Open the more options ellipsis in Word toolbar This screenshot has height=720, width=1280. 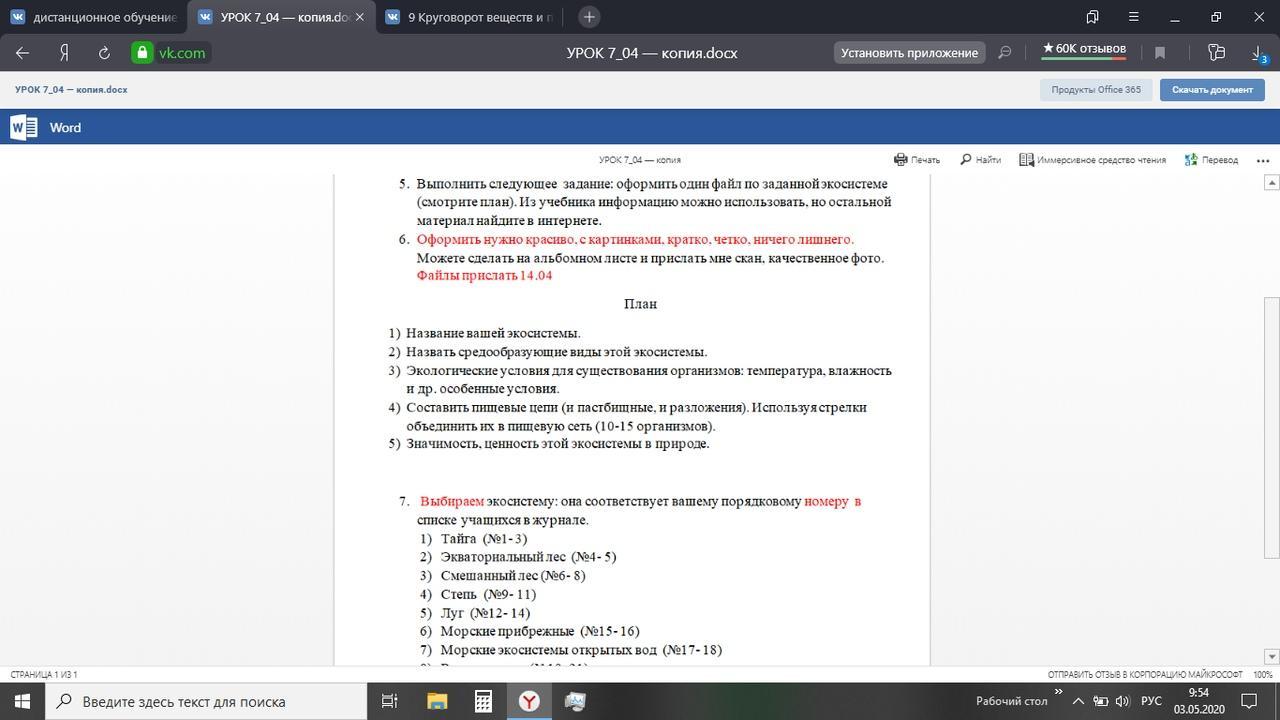pyautogui.click(x=1263, y=160)
